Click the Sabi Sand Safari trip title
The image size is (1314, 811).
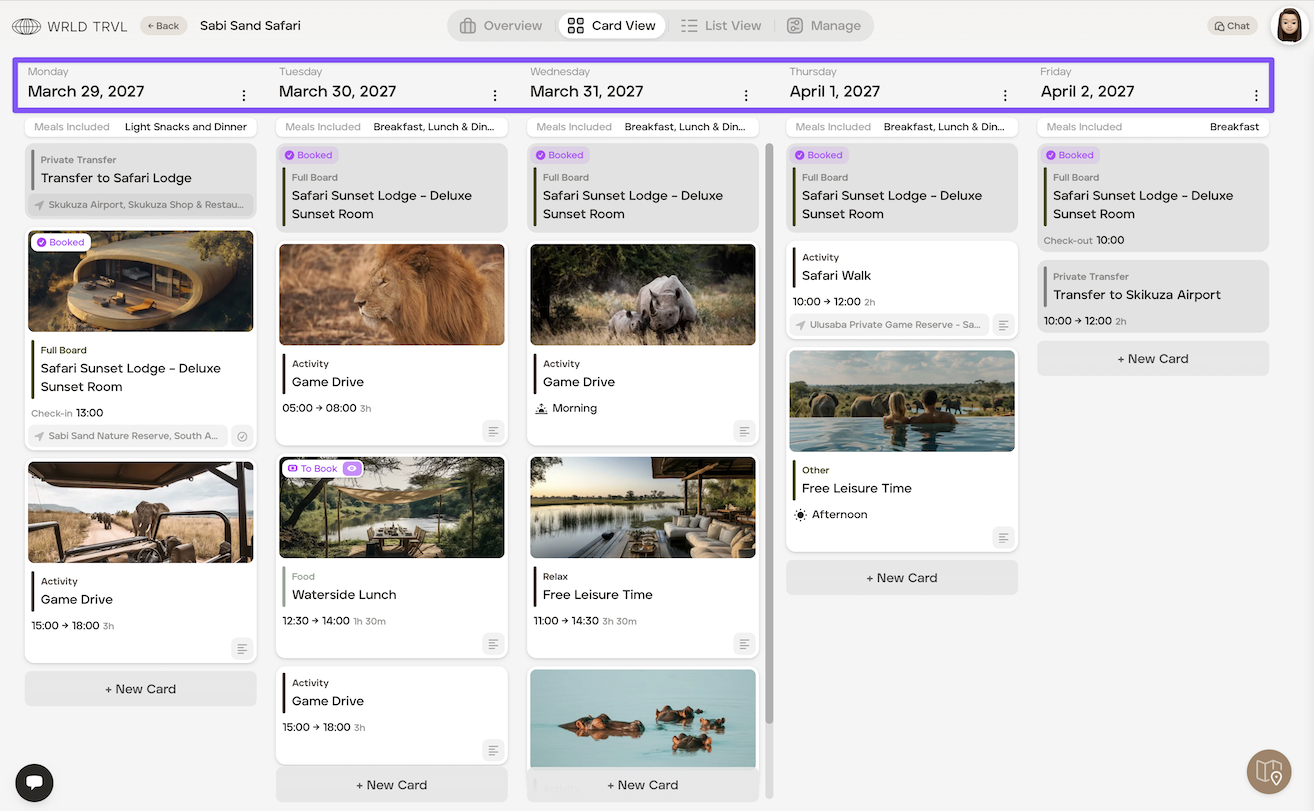[x=250, y=26]
